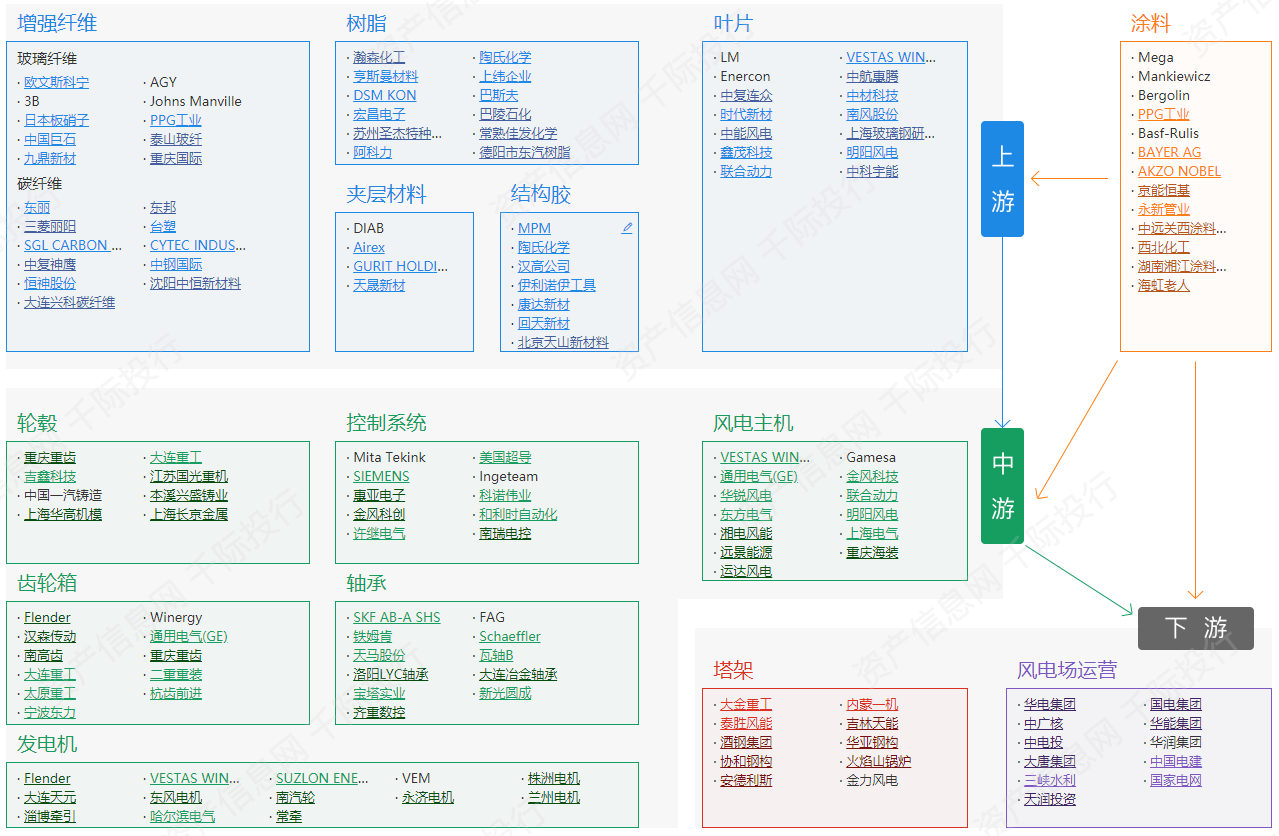1279x836 pixels.
Task: Open the 重庆国际 link
Action: [176, 158]
